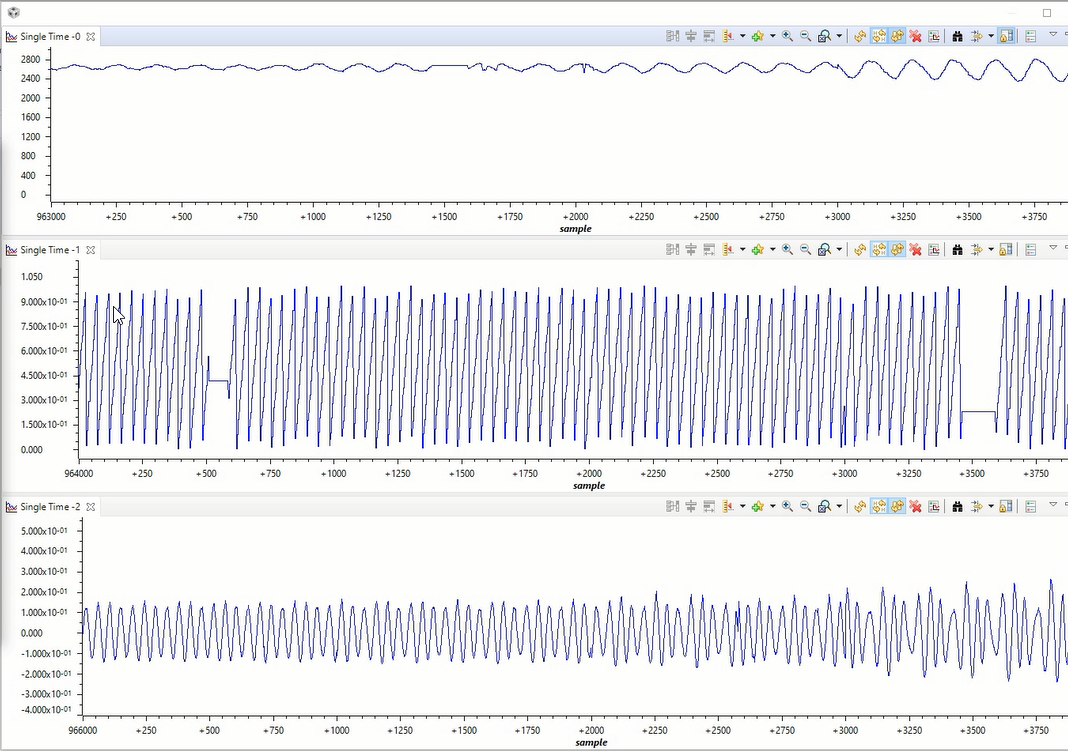The image size is (1068, 751).
Task: Close the Single Time -2 tab
Action: [91, 507]
